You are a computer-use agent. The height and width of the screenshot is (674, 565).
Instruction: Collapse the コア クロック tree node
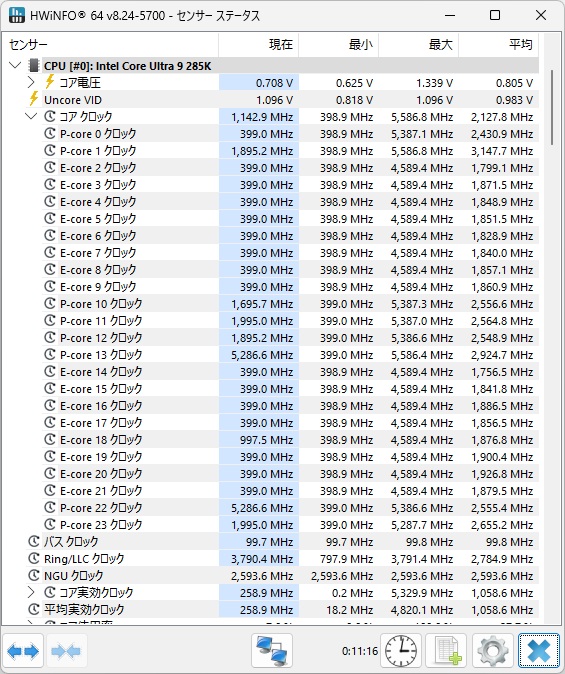pyautogui.click(x=31, y=116)
